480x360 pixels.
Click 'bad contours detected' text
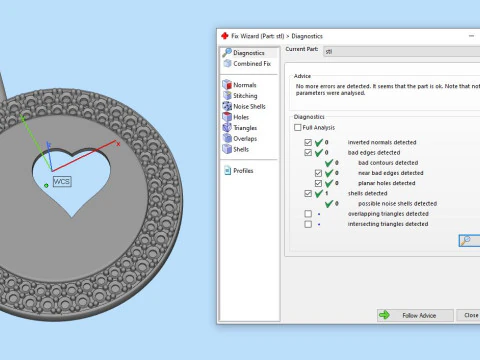click(x=388, y=163)
